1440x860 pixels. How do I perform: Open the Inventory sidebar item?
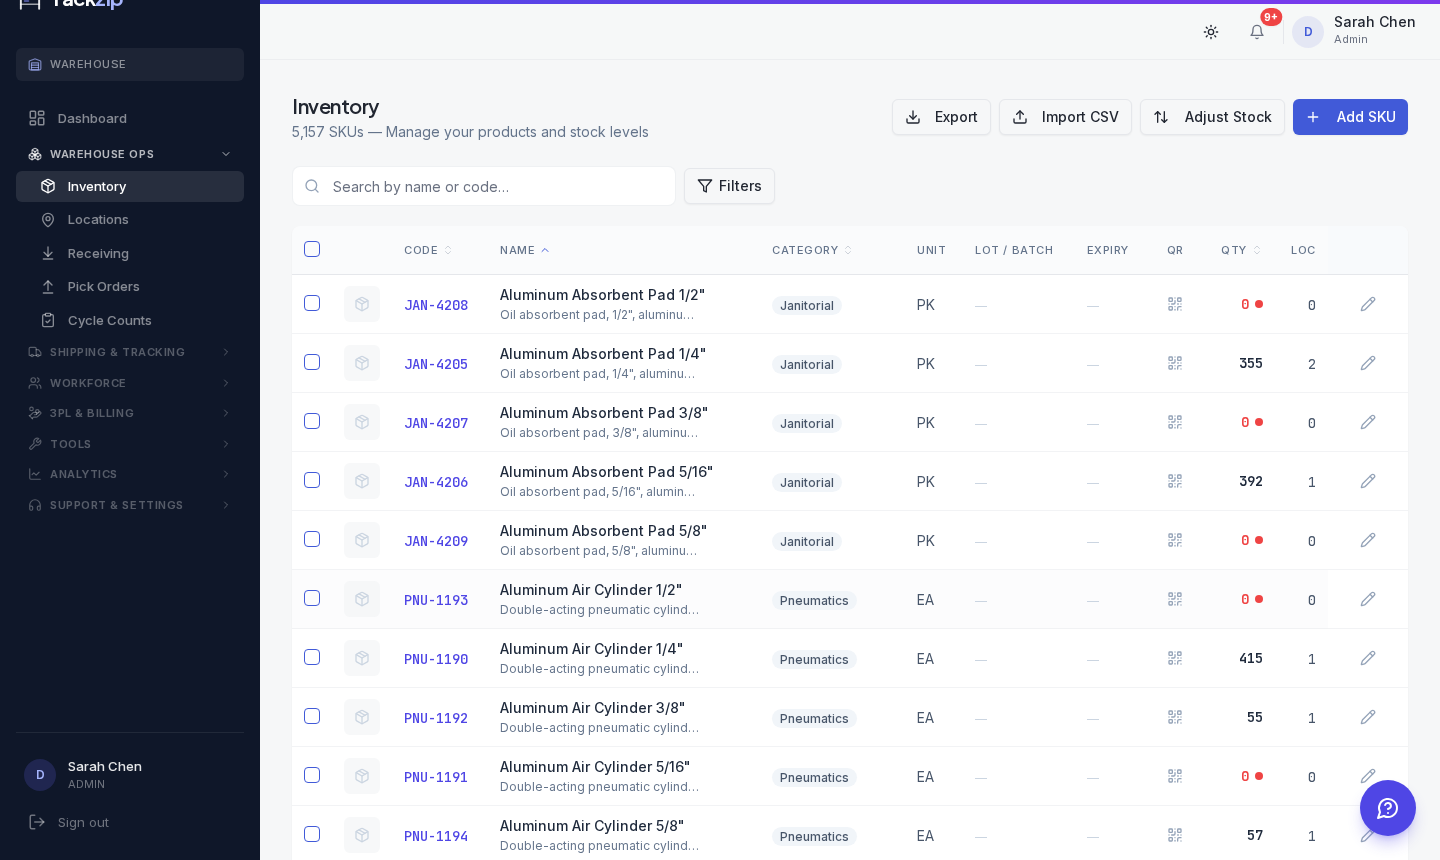pyautogui.click(x=130, y=186)
